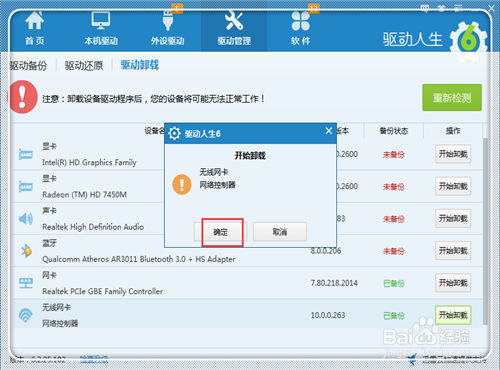Click the 无线网卡 wifi icon

[x=26, y=315]
